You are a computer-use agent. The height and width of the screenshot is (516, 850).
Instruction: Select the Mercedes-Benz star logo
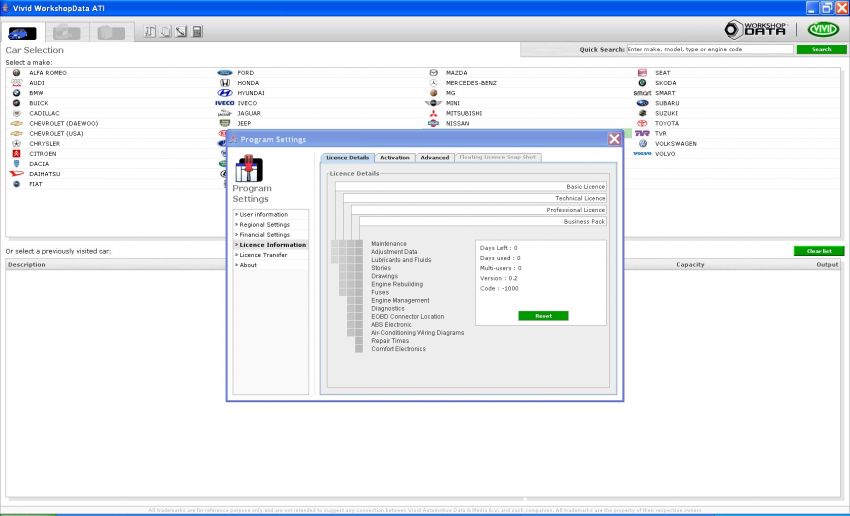pos(433,83)
